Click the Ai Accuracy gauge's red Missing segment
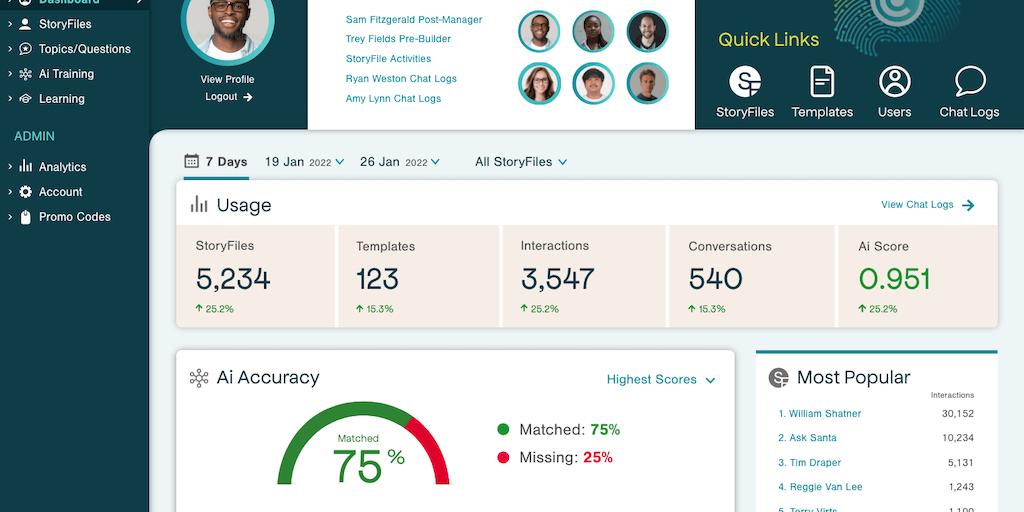Screen dimensions: 1024x512 430,447
